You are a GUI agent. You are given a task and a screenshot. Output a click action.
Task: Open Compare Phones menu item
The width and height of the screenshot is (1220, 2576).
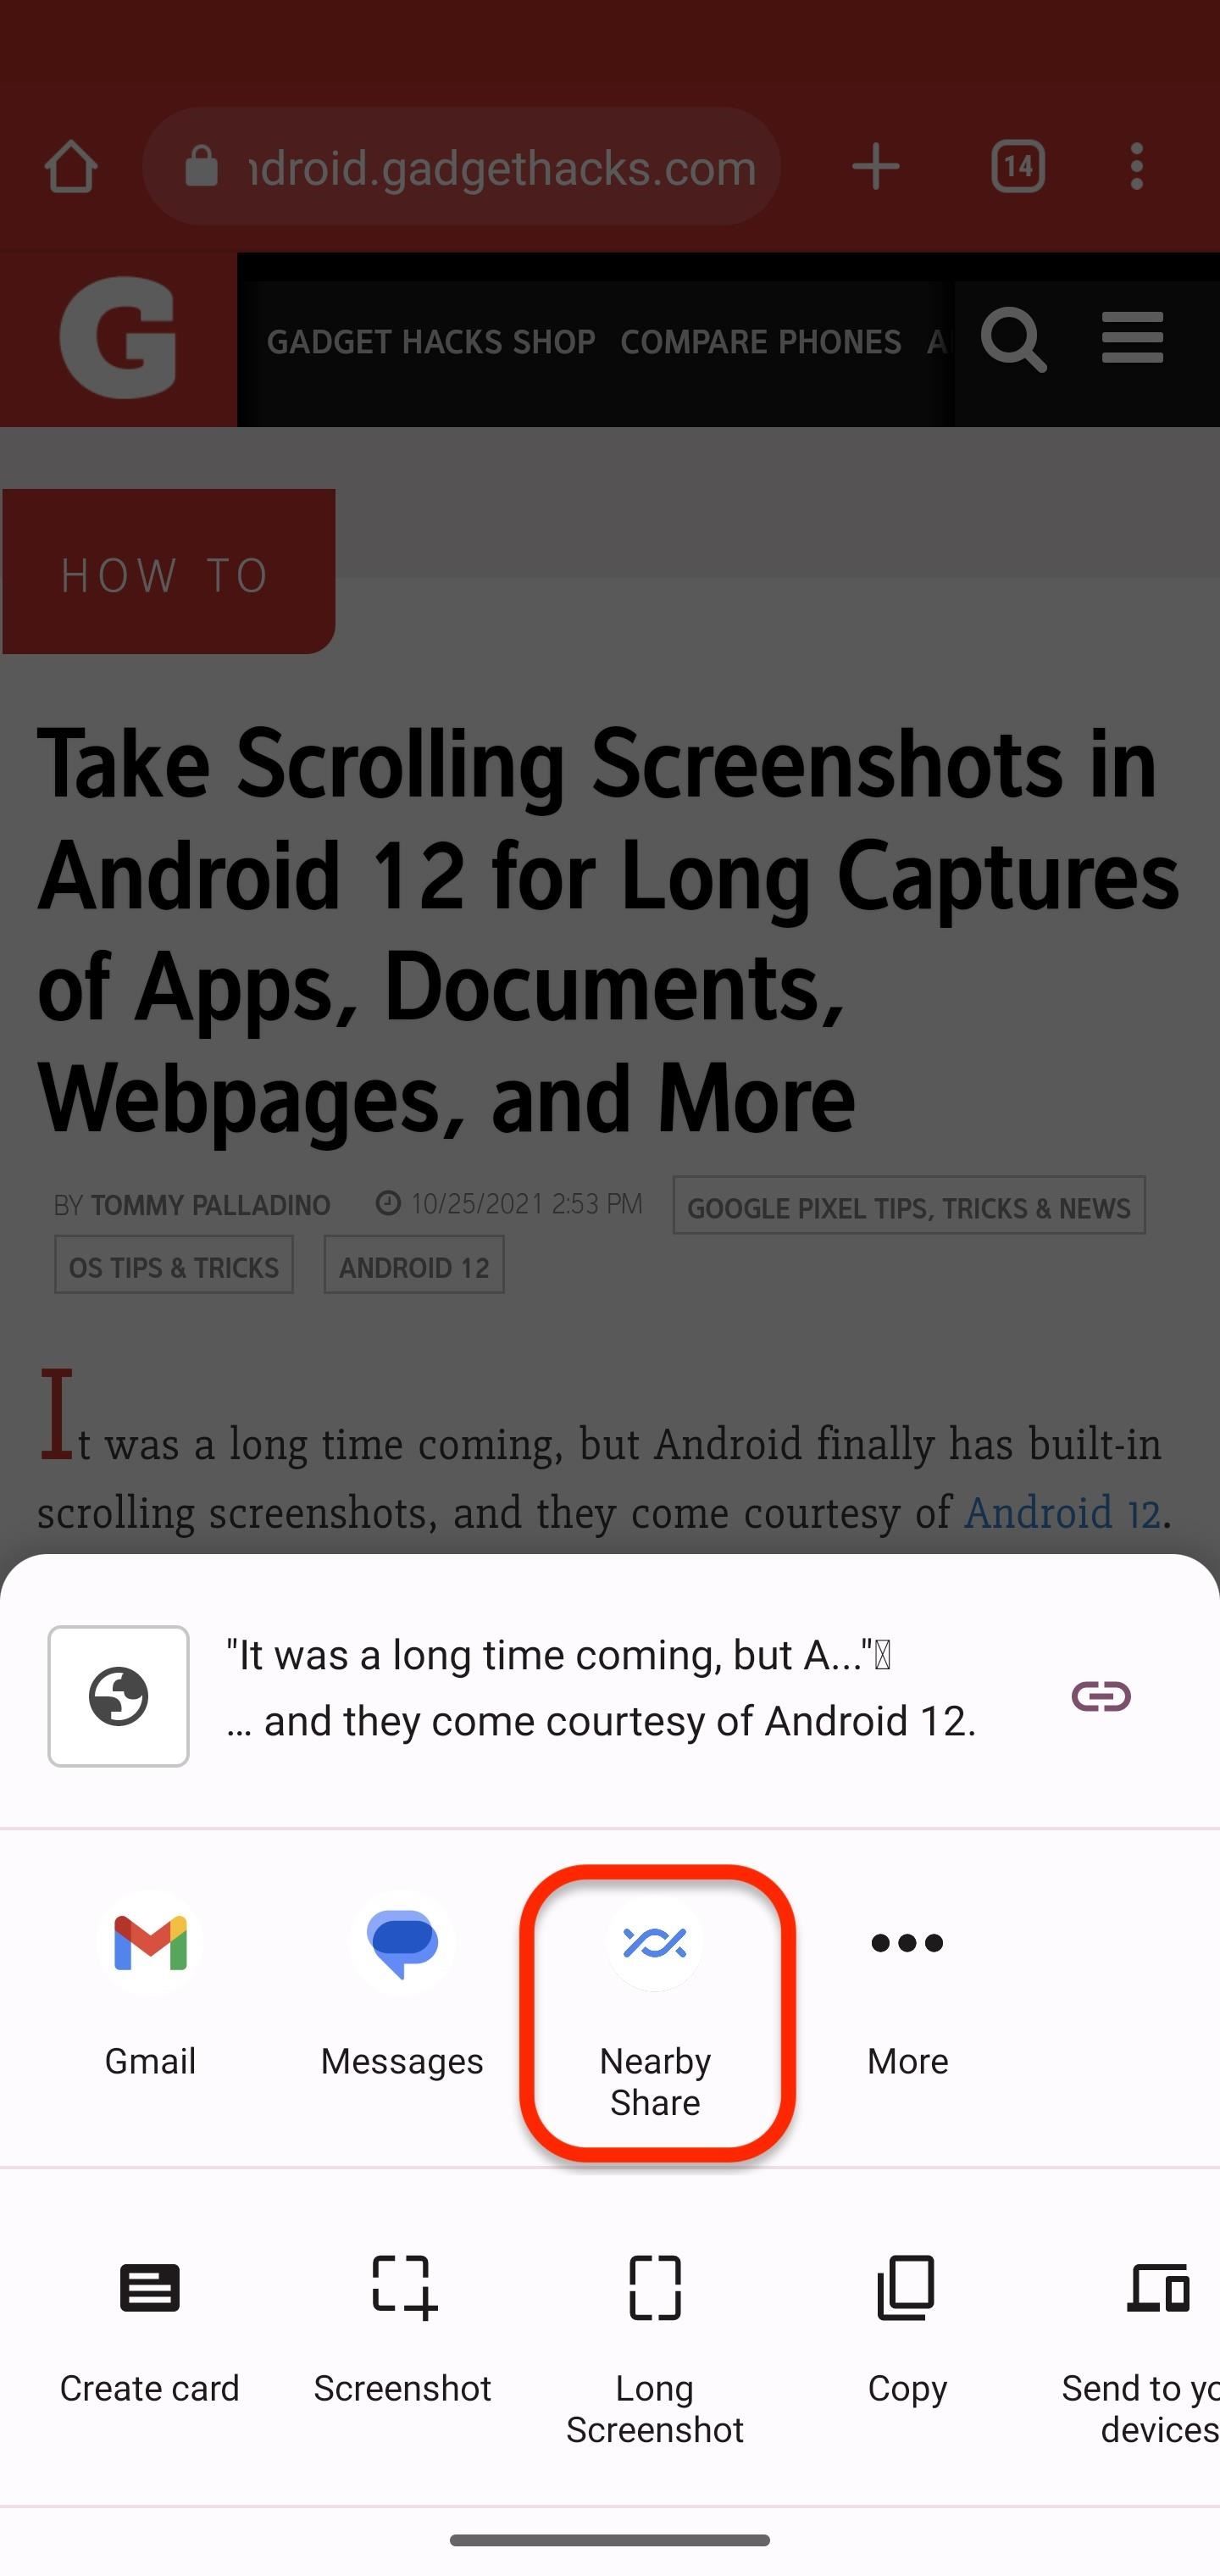761,342
